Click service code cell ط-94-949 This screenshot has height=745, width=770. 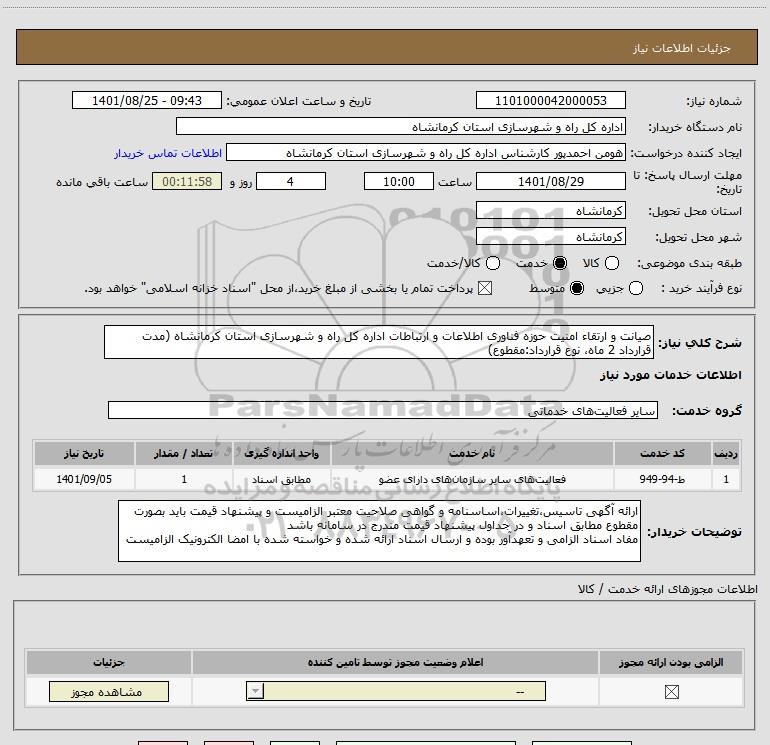(662, 479)
